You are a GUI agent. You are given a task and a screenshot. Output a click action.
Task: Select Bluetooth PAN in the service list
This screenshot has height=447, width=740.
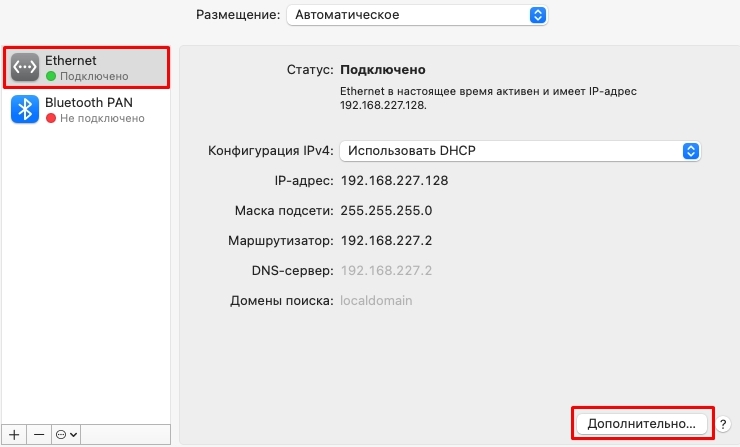[86, 109]
